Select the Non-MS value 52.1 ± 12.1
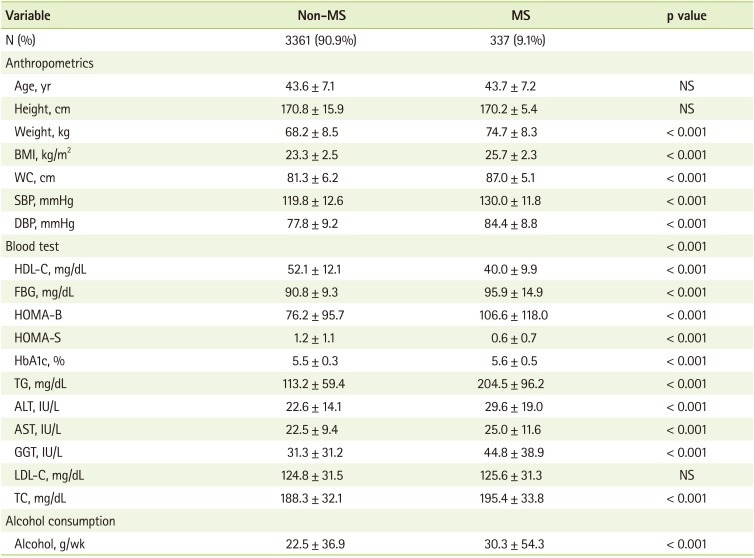754x558 pixels. [x=315, y=270]
